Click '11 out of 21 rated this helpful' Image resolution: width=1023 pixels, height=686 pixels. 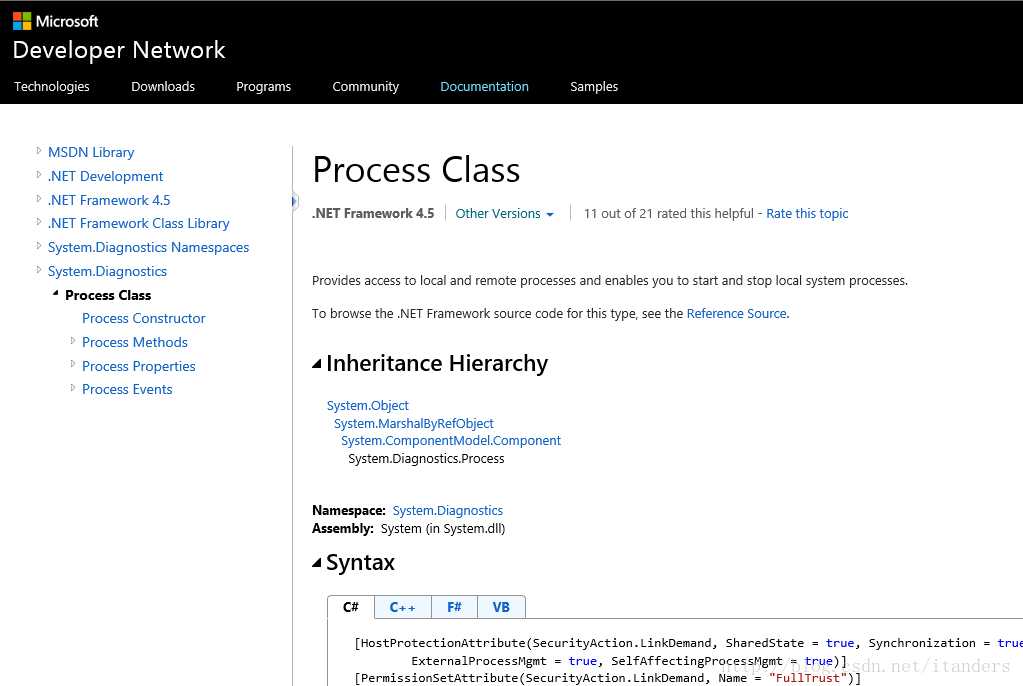click(669, 213)
